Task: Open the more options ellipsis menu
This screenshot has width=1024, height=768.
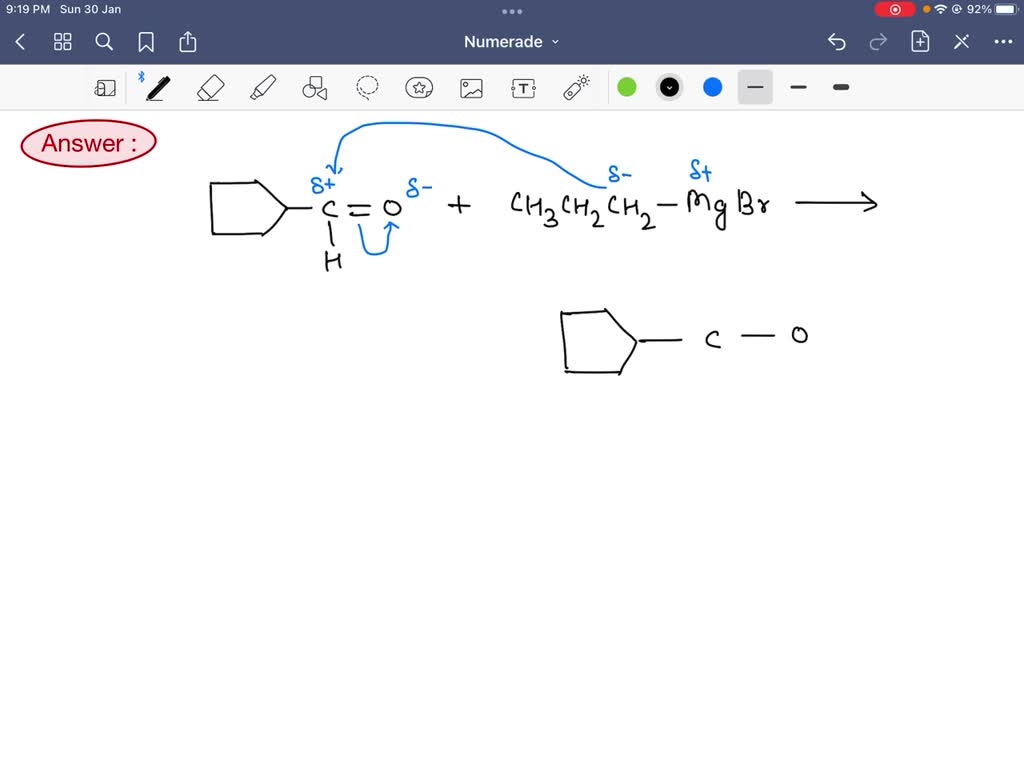Action: click(1003, 42)
